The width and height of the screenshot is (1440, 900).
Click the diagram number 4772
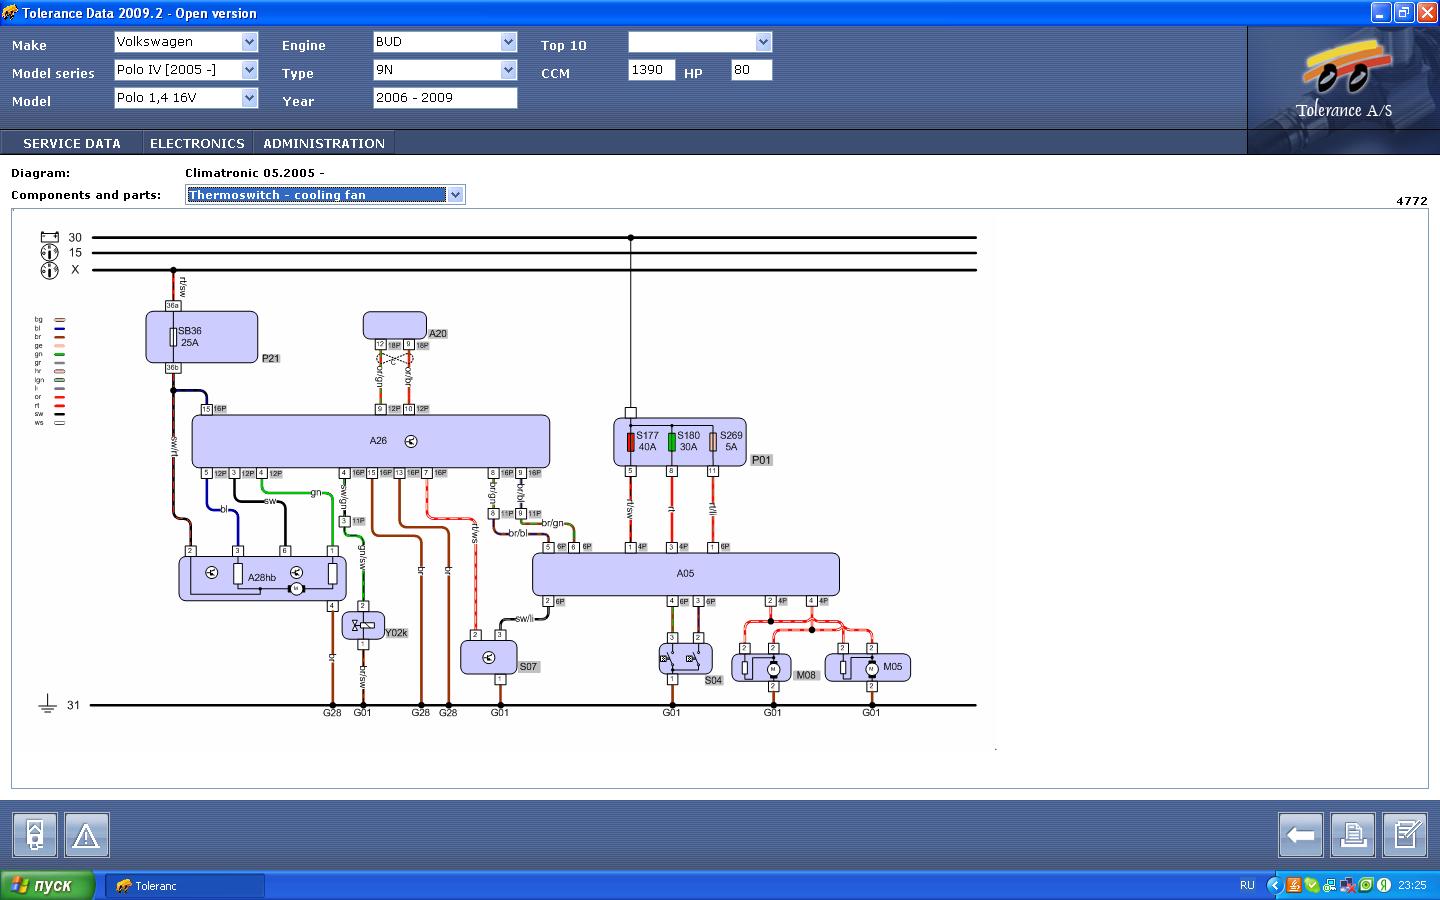1411,201
